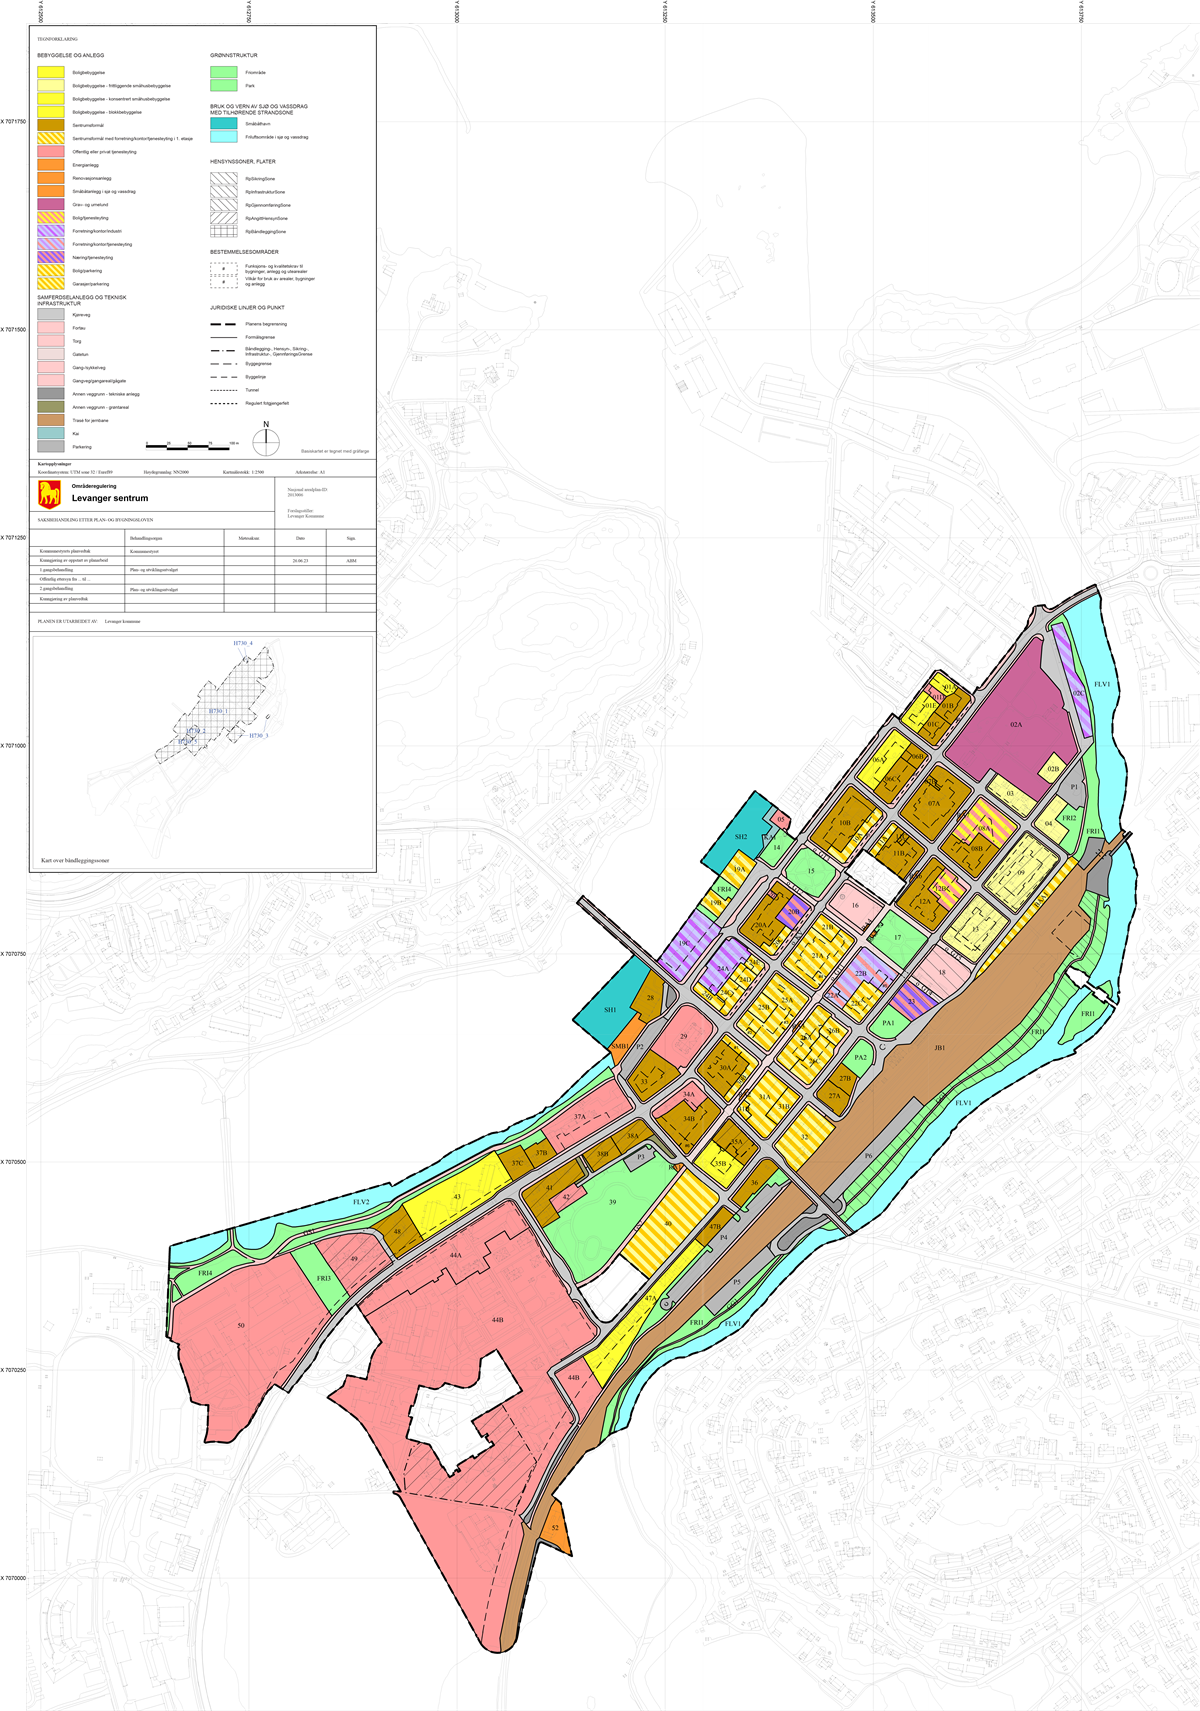This screenshot has width=1200, height=1711.
Task: Click the H730_1 zone in inset map
Action: (x=219, y=711)
